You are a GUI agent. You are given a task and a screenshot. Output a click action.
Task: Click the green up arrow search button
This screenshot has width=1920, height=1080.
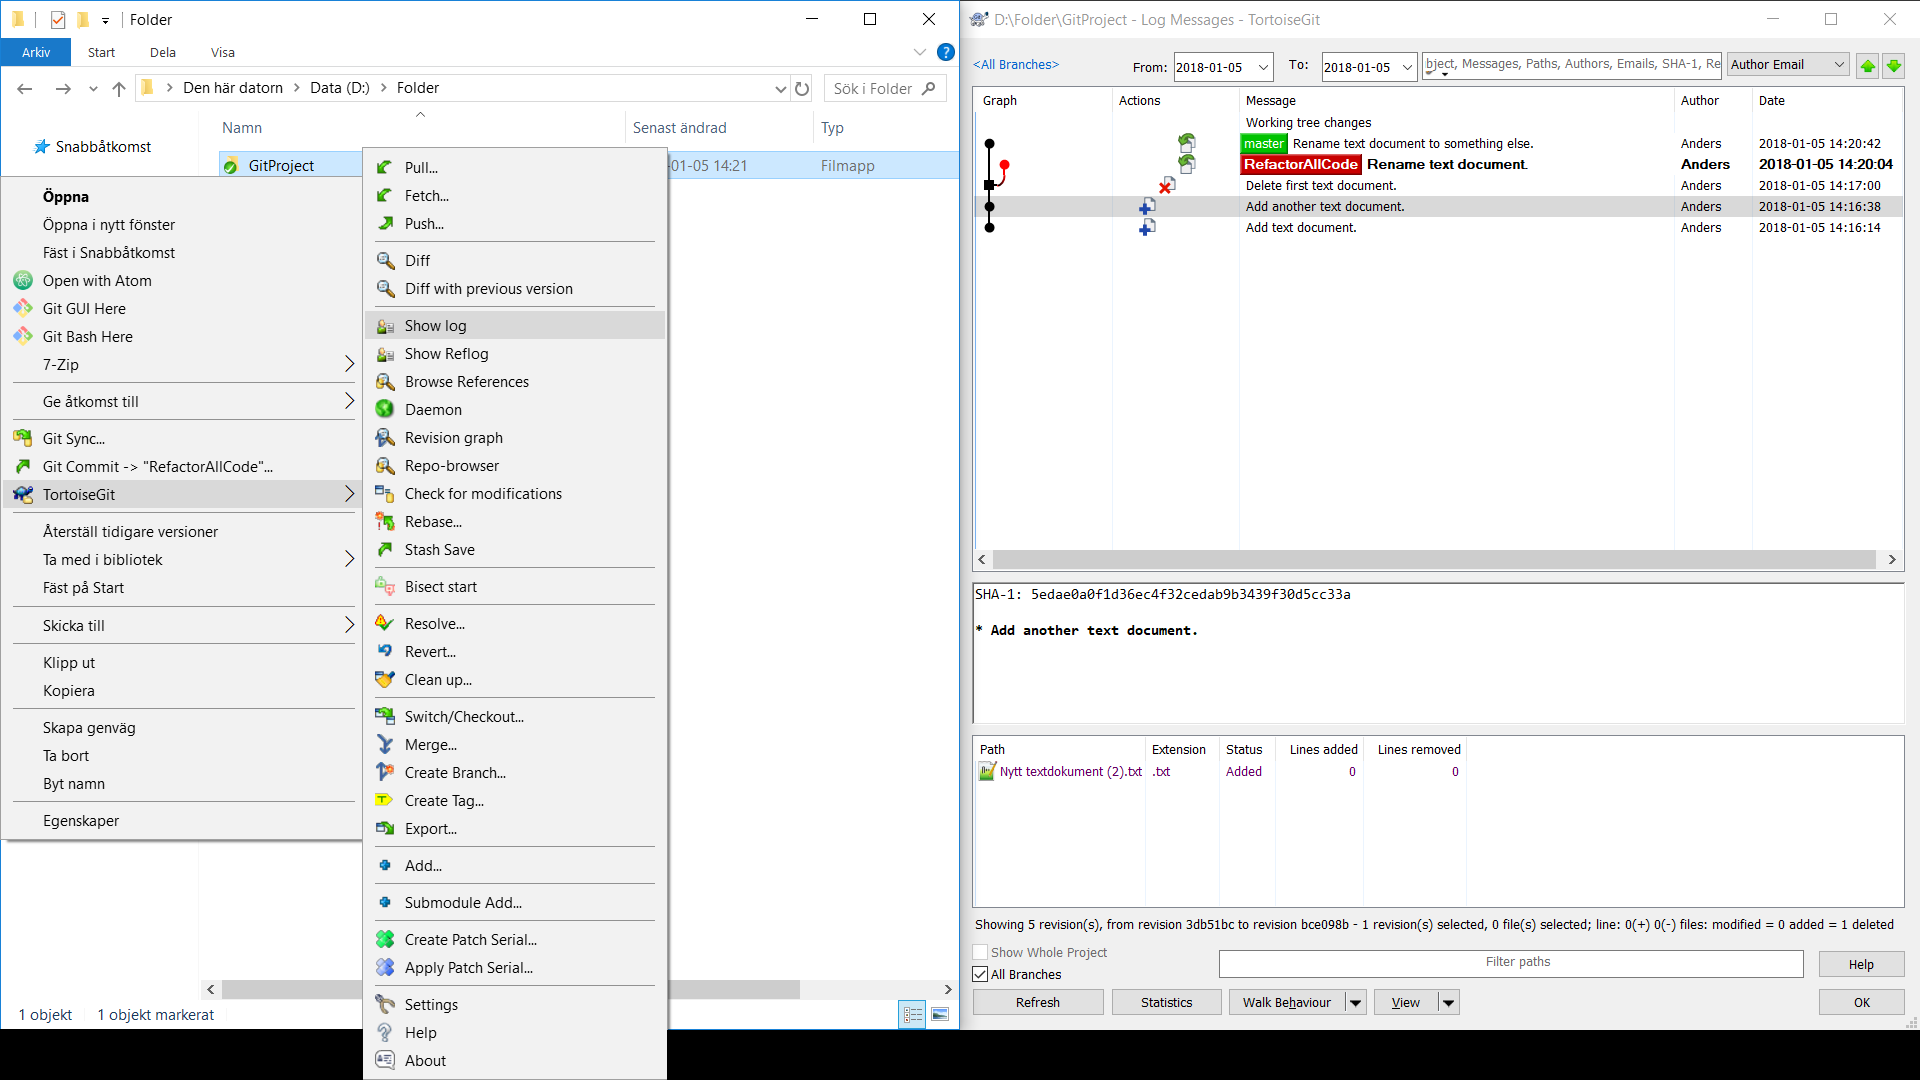click(1867, 66)
